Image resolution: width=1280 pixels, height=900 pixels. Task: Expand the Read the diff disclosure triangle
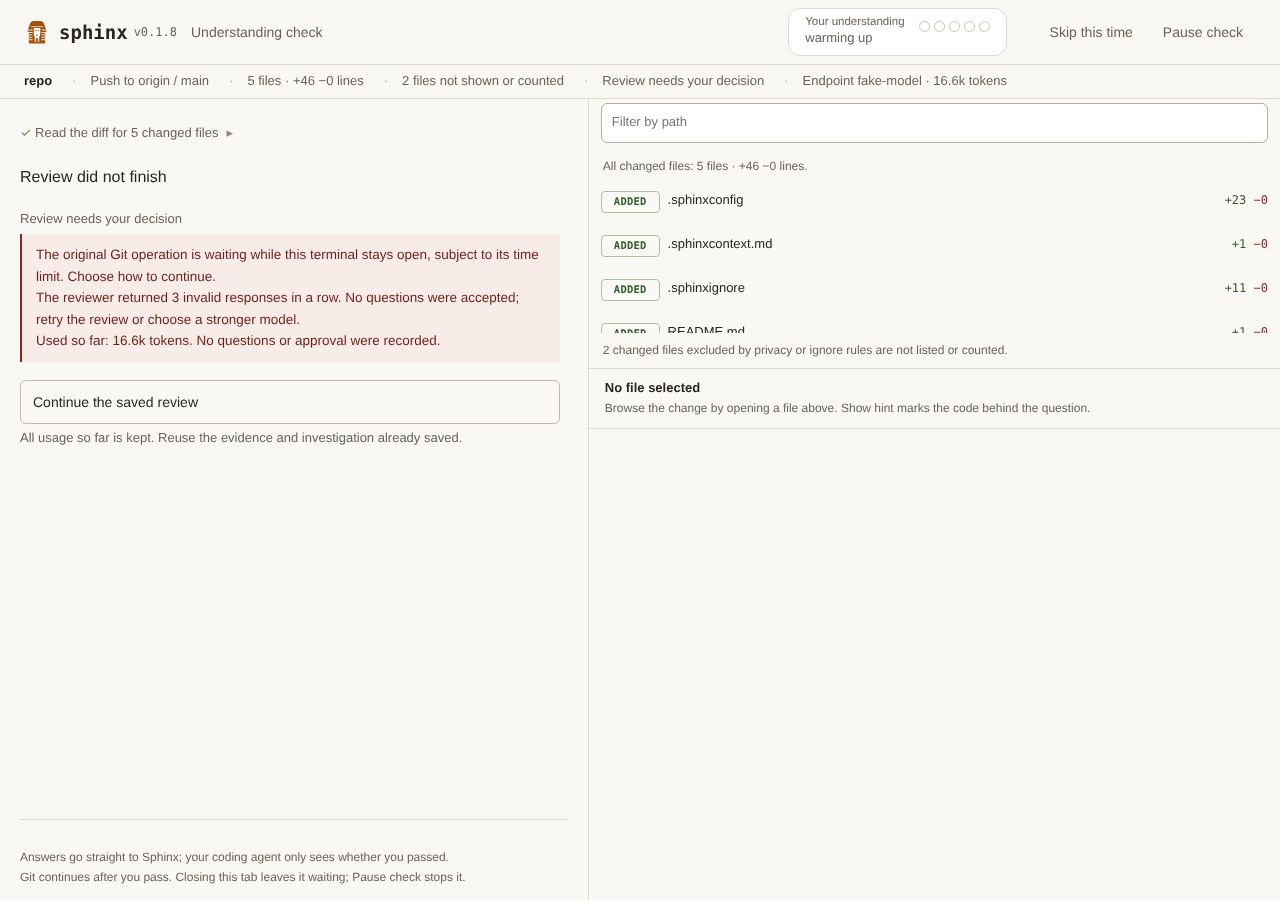[229, 133]
